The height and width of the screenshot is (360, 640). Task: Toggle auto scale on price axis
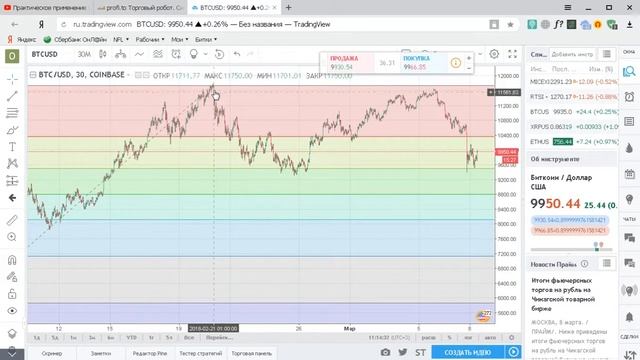pos(490,338)
